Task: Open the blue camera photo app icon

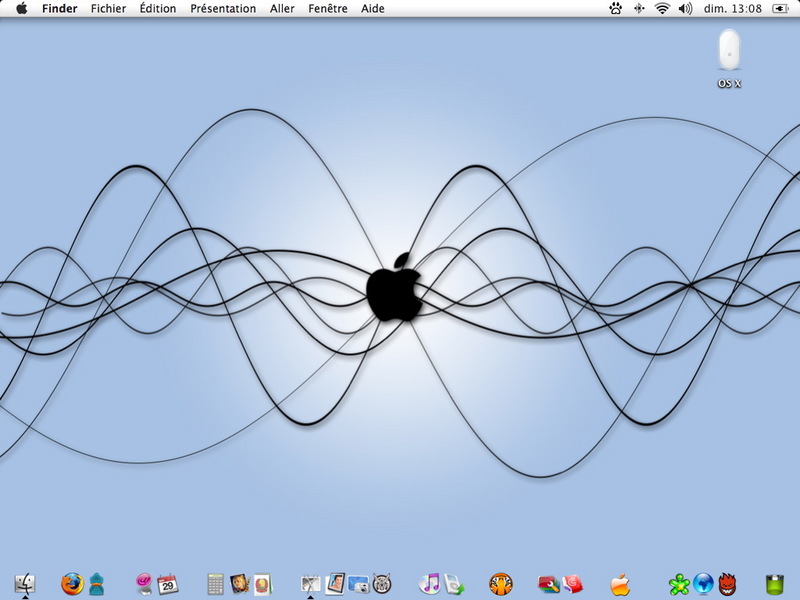Action: (358, 584)
